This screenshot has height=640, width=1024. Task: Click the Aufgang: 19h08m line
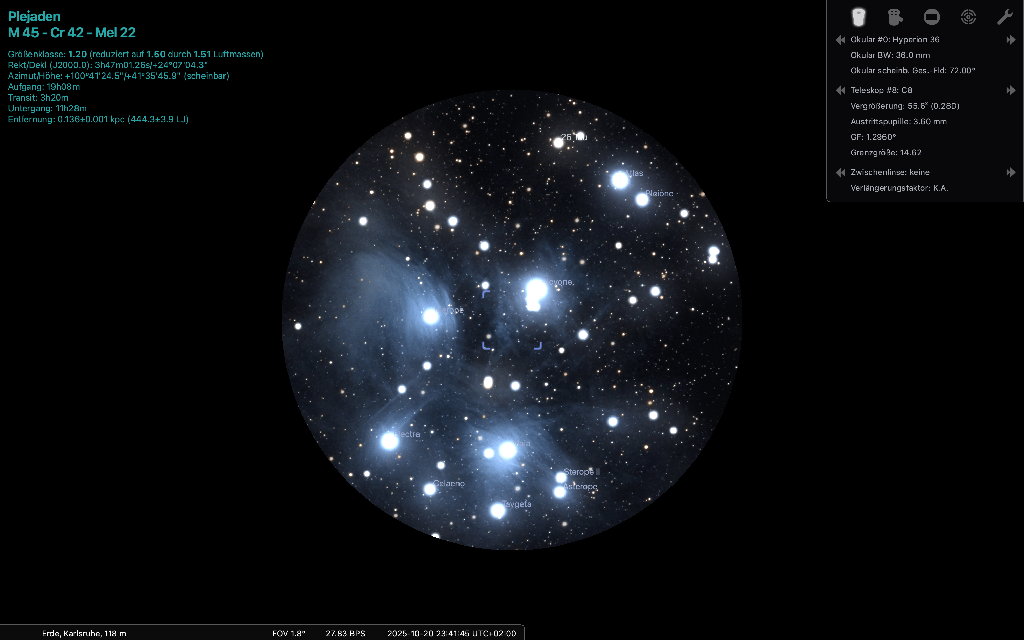point(44,87)
